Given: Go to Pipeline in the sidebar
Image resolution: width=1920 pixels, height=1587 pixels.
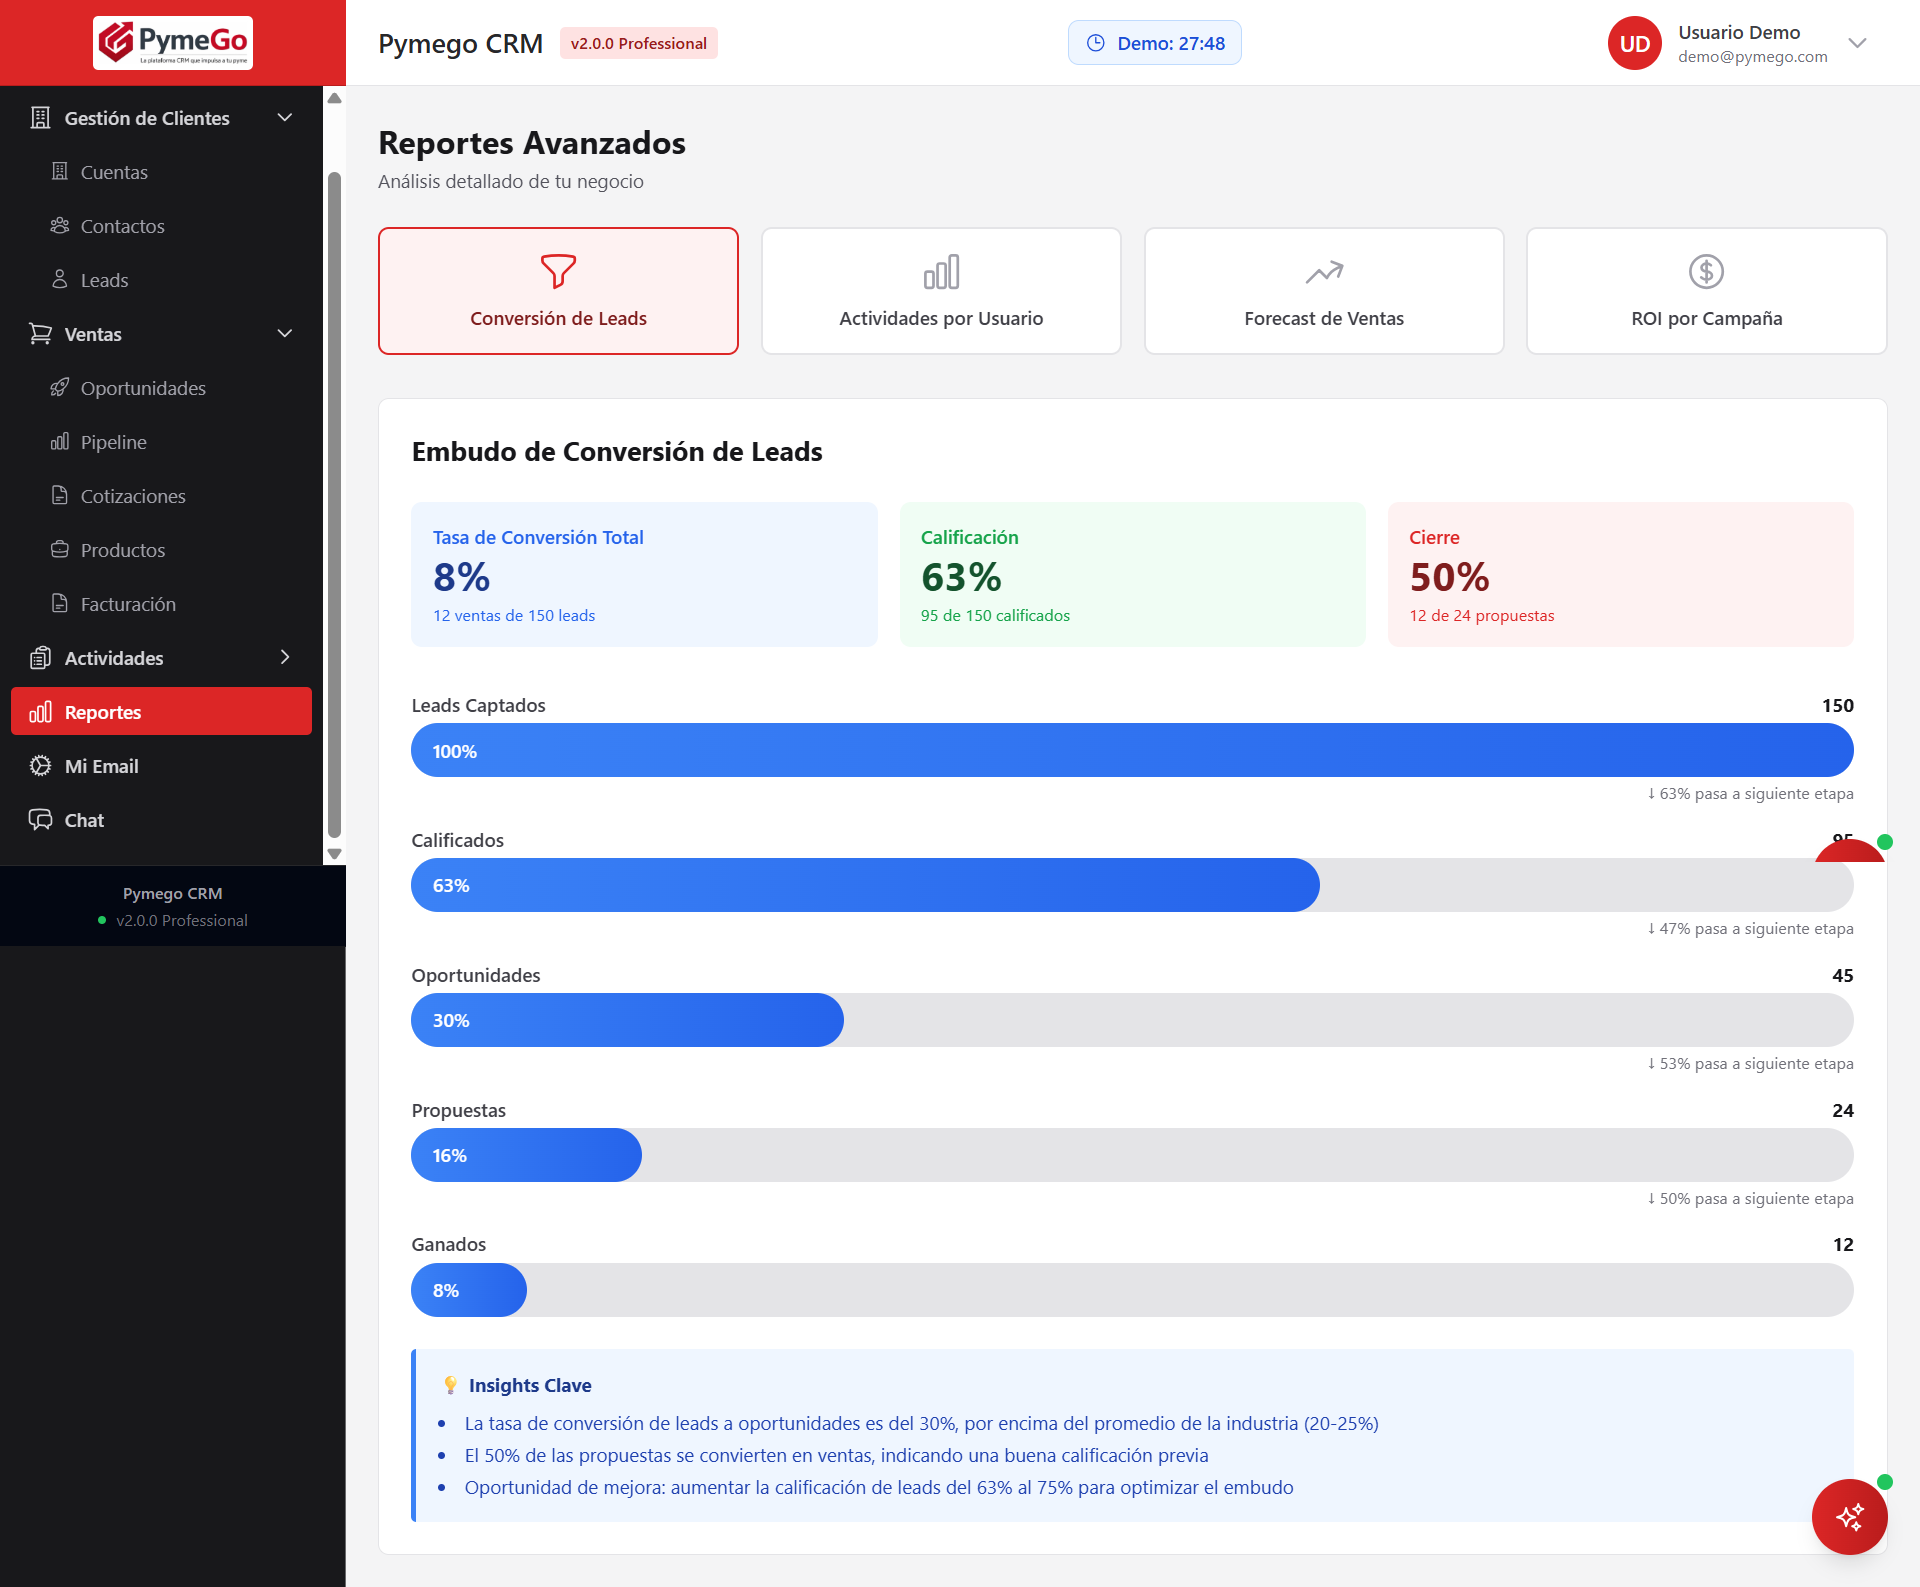Looking at the screenshot, I should click(x=113, y=442).
